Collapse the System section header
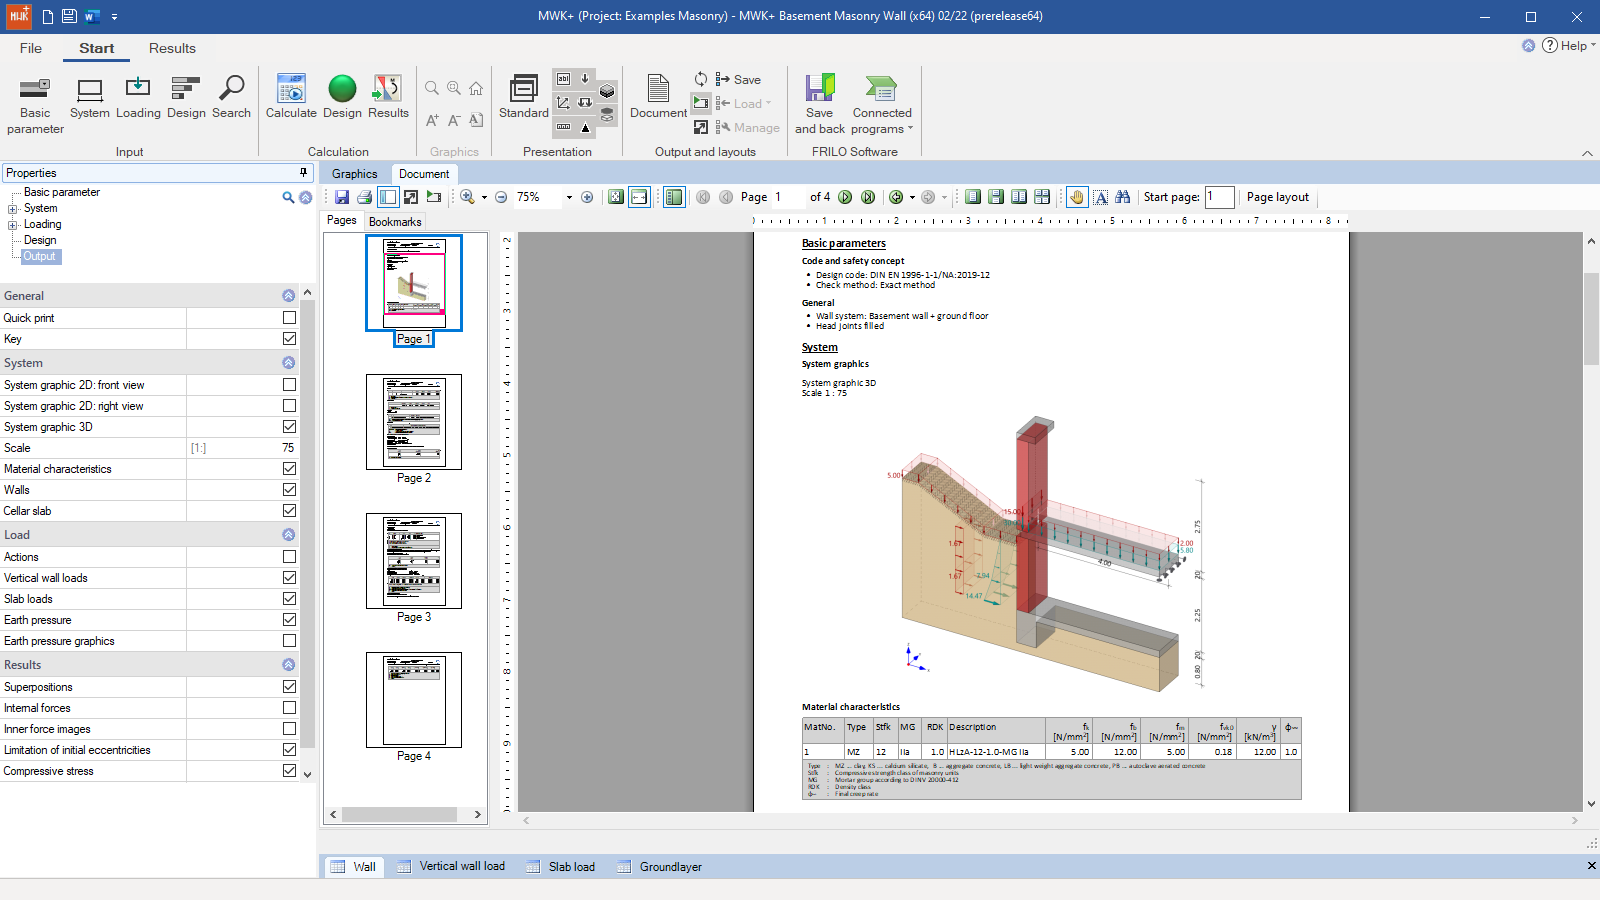Image resolution: width=1600 pixels, height=900 pixels. tap(288, 363)
